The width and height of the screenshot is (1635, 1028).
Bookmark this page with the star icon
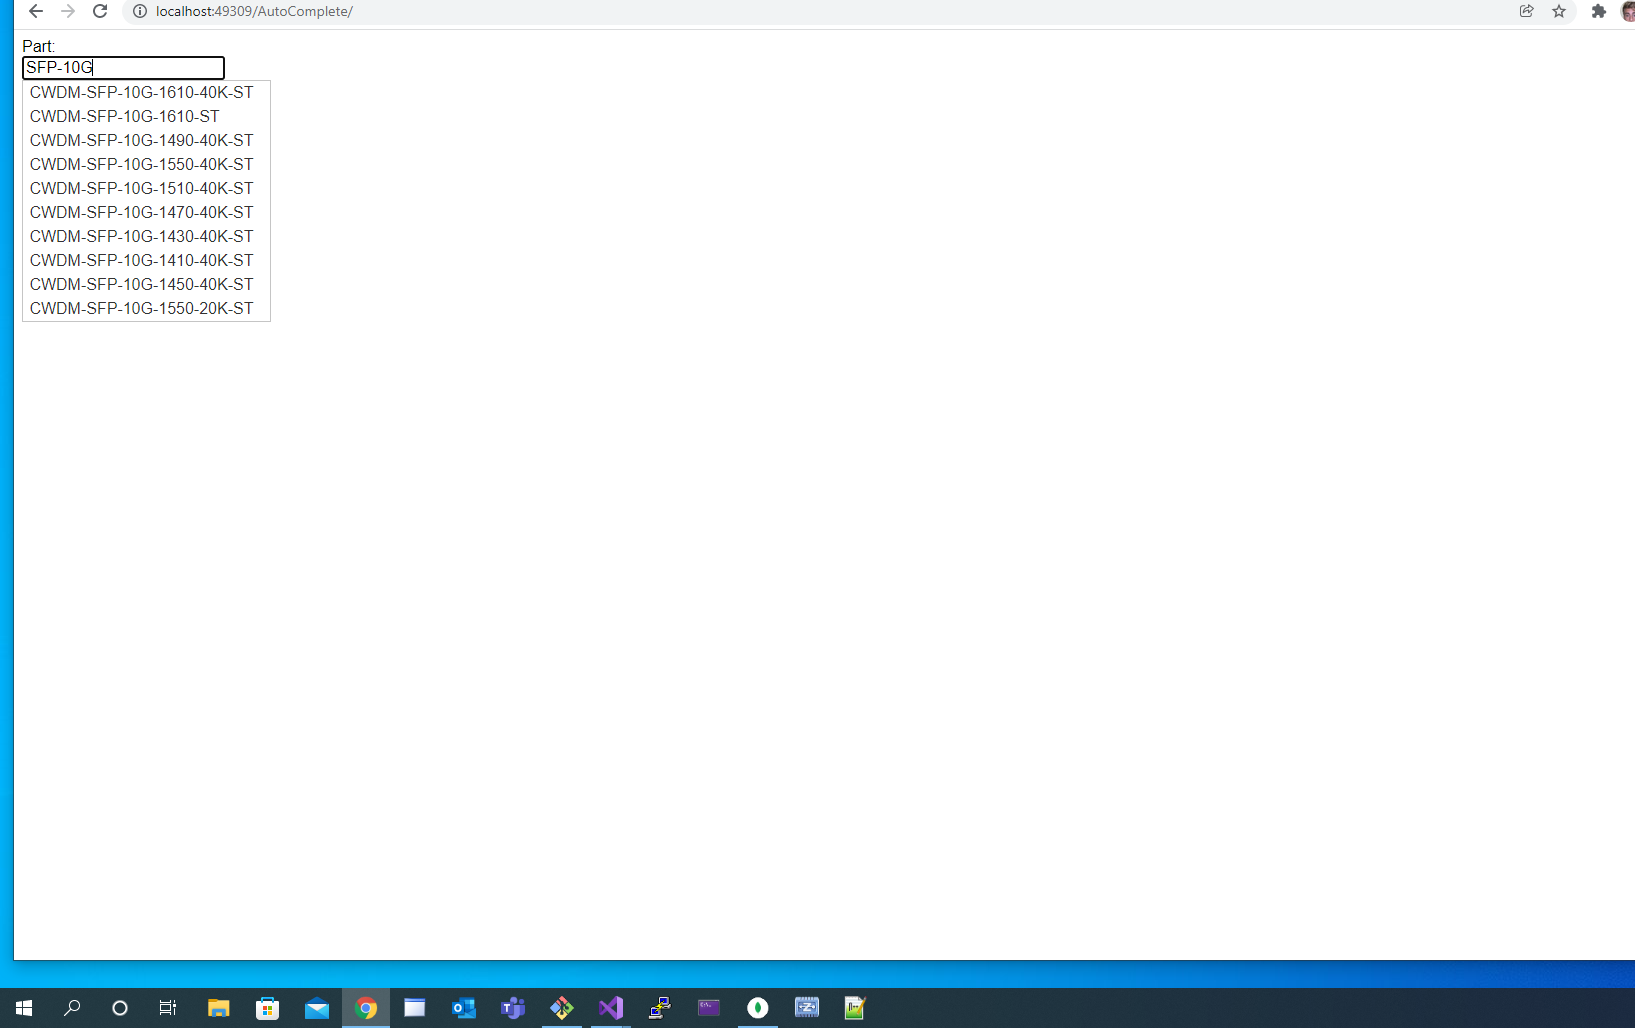(1559, 11)
